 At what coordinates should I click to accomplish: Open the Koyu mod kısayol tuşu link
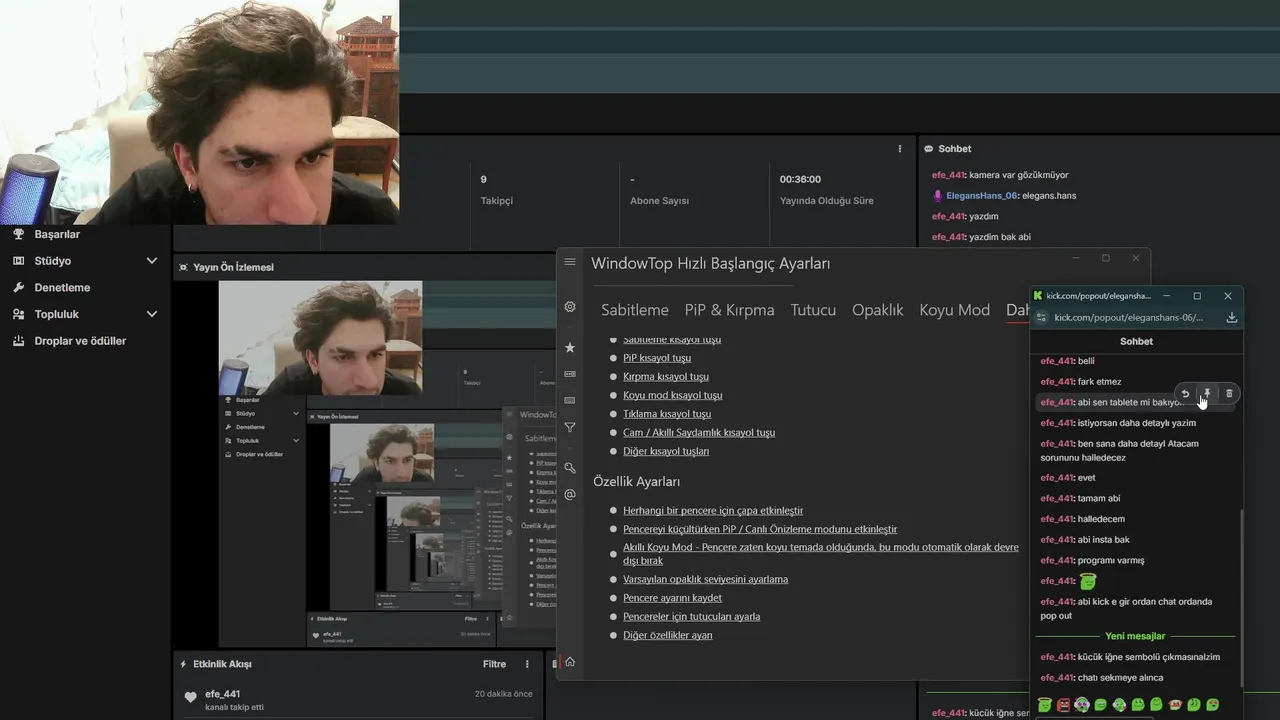pos(673,395)
